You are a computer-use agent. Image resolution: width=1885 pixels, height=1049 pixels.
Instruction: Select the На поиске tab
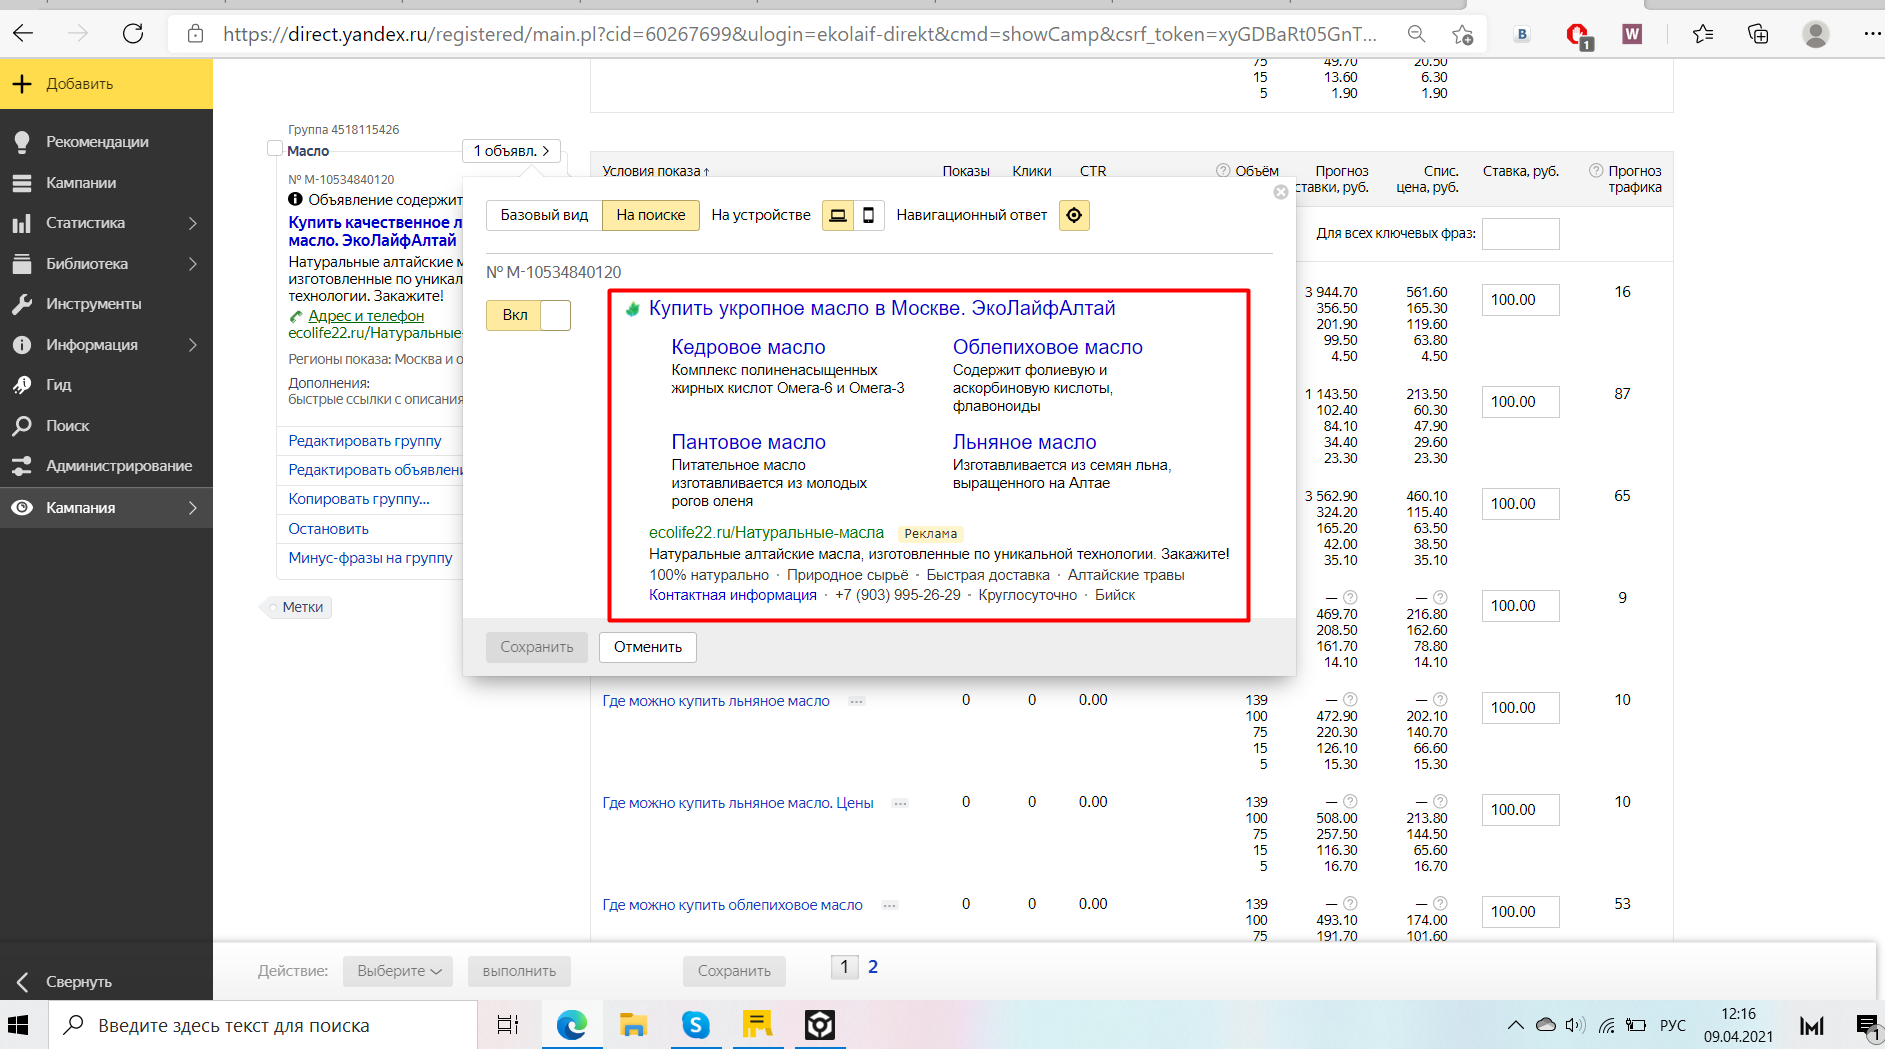(651, 215)
